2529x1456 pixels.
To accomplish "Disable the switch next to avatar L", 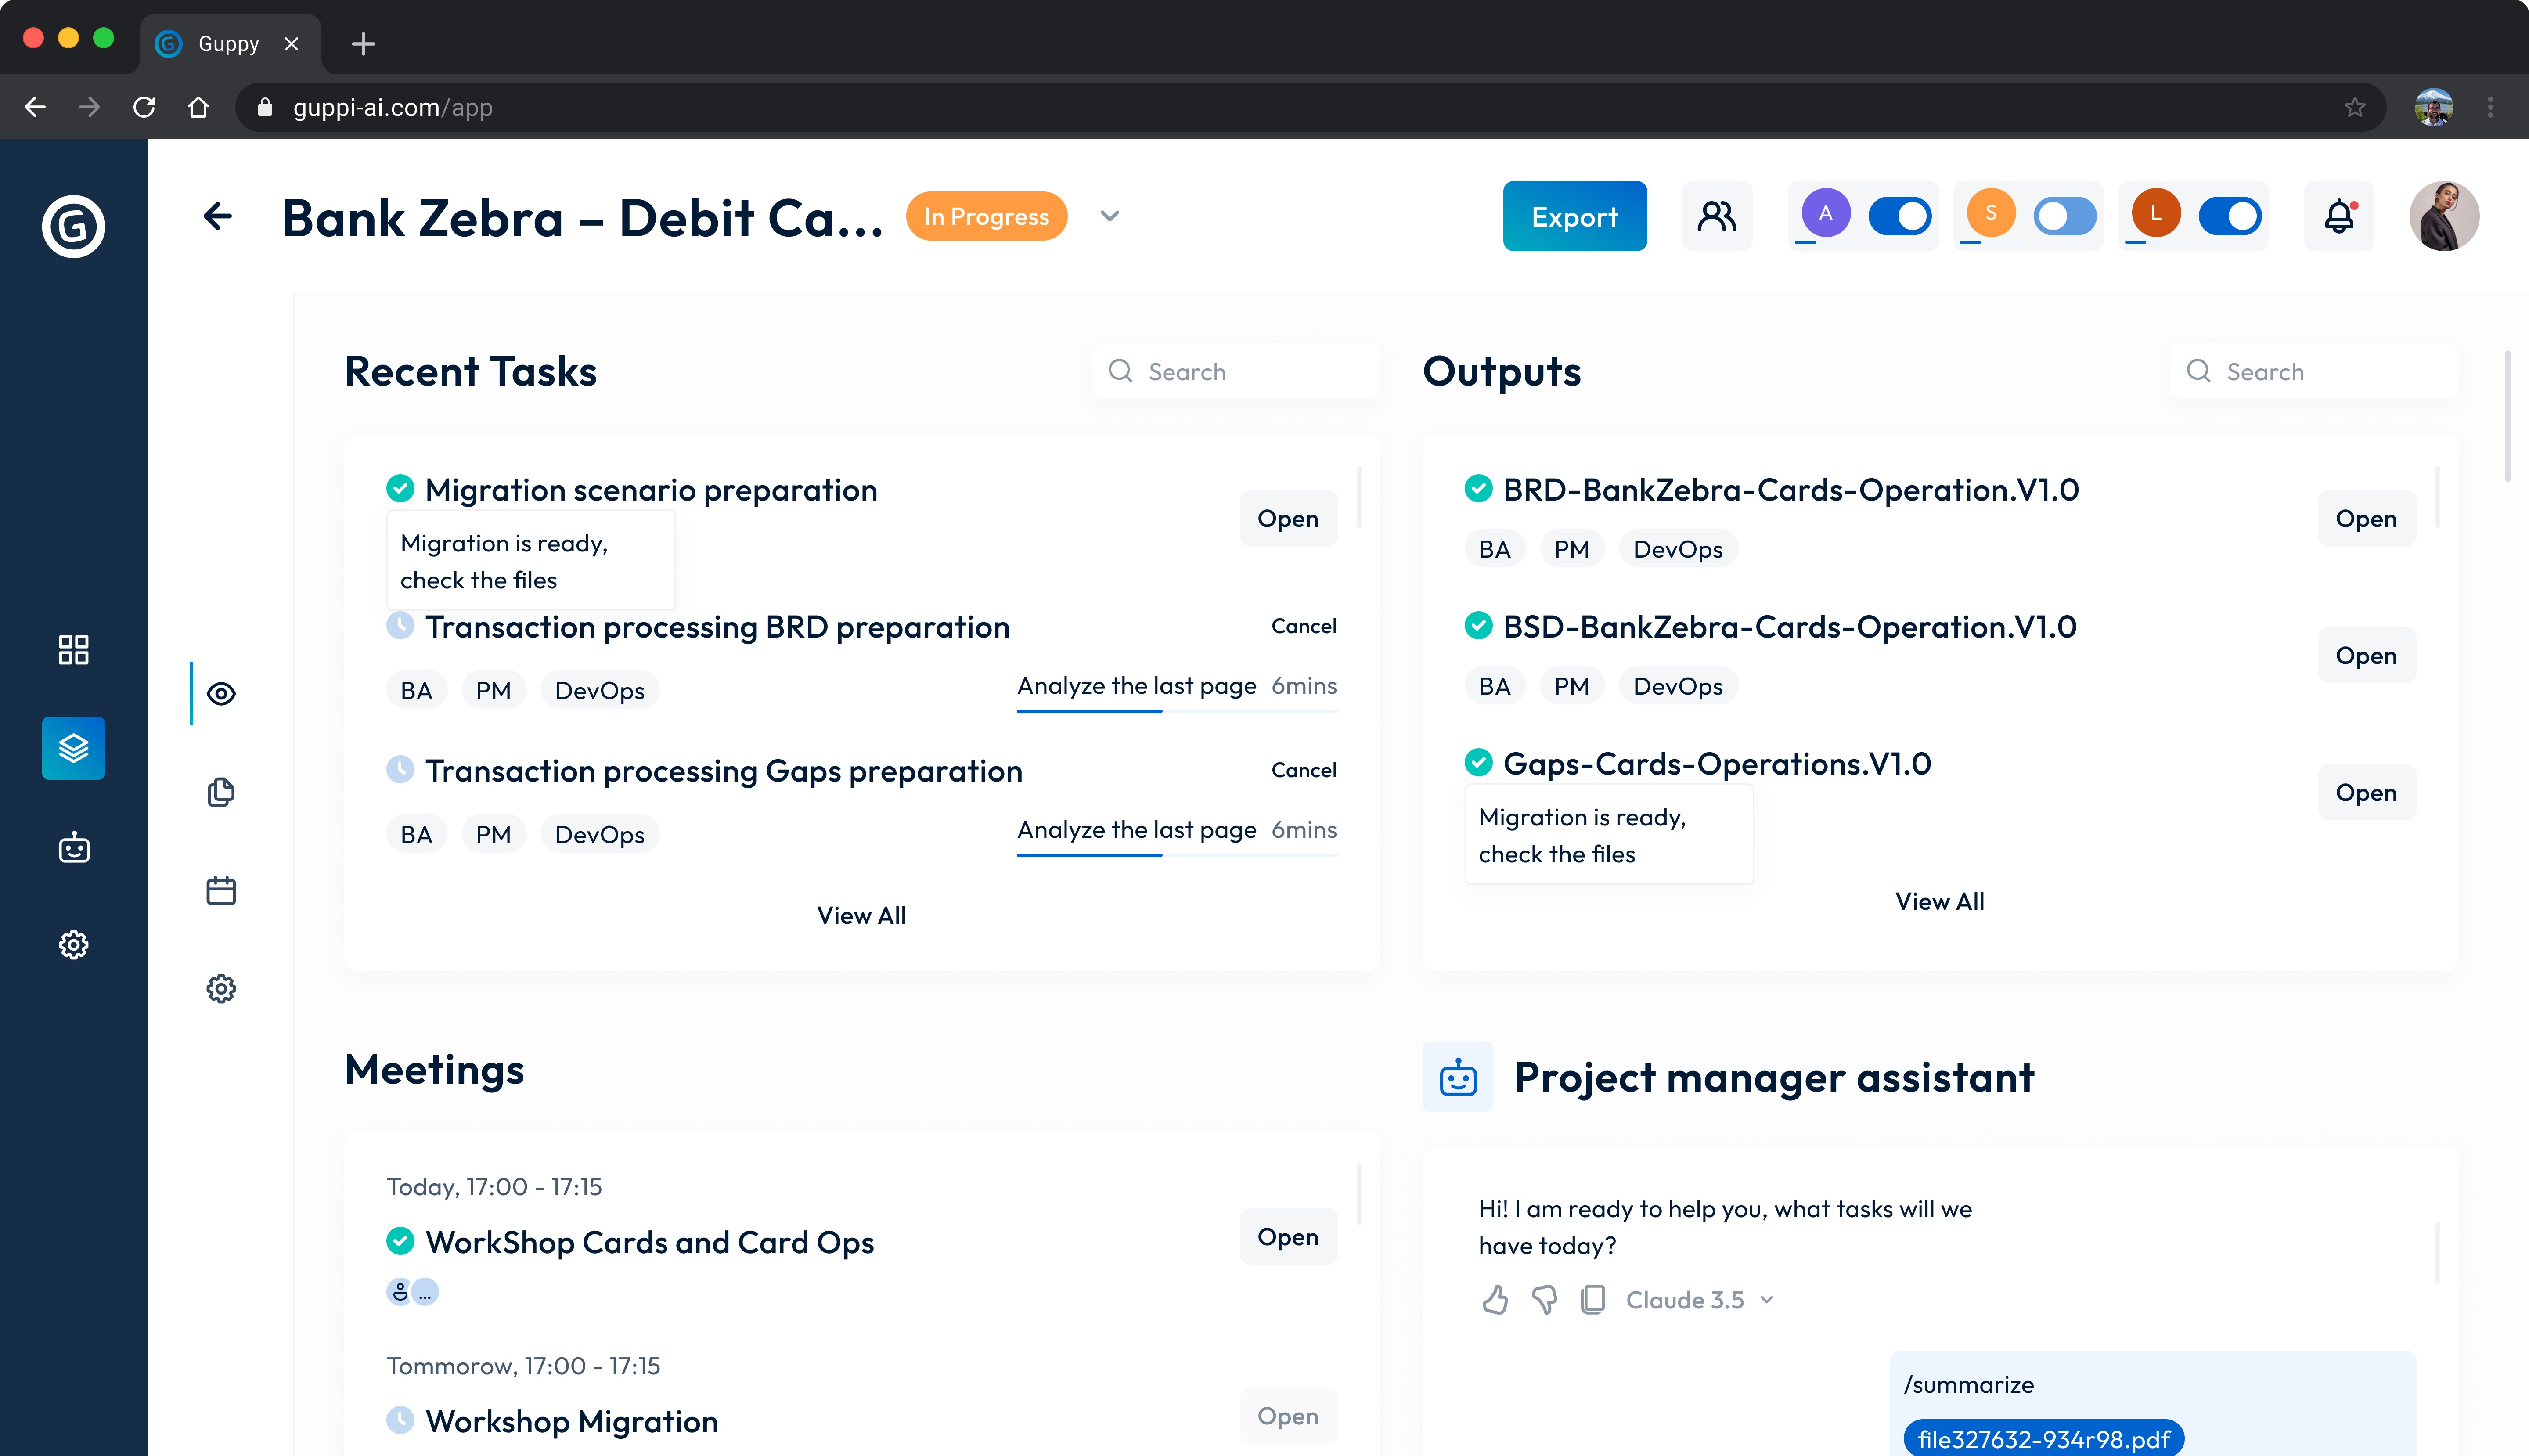I will pos(2229,216).
